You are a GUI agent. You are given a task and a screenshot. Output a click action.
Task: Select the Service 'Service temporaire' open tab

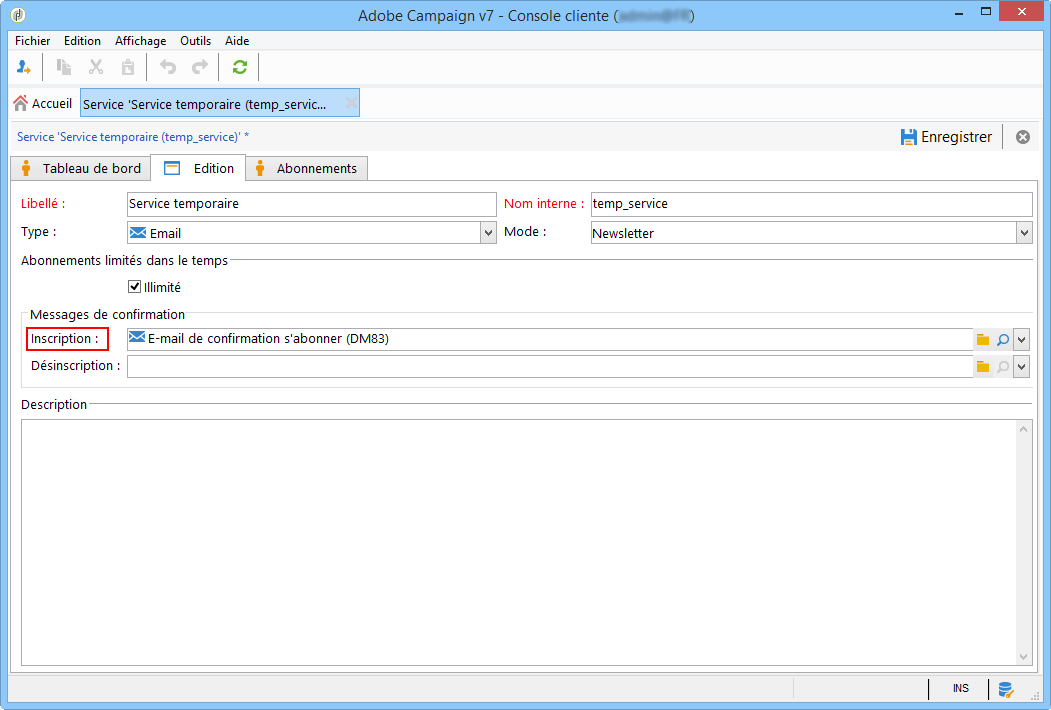[220, 103]
